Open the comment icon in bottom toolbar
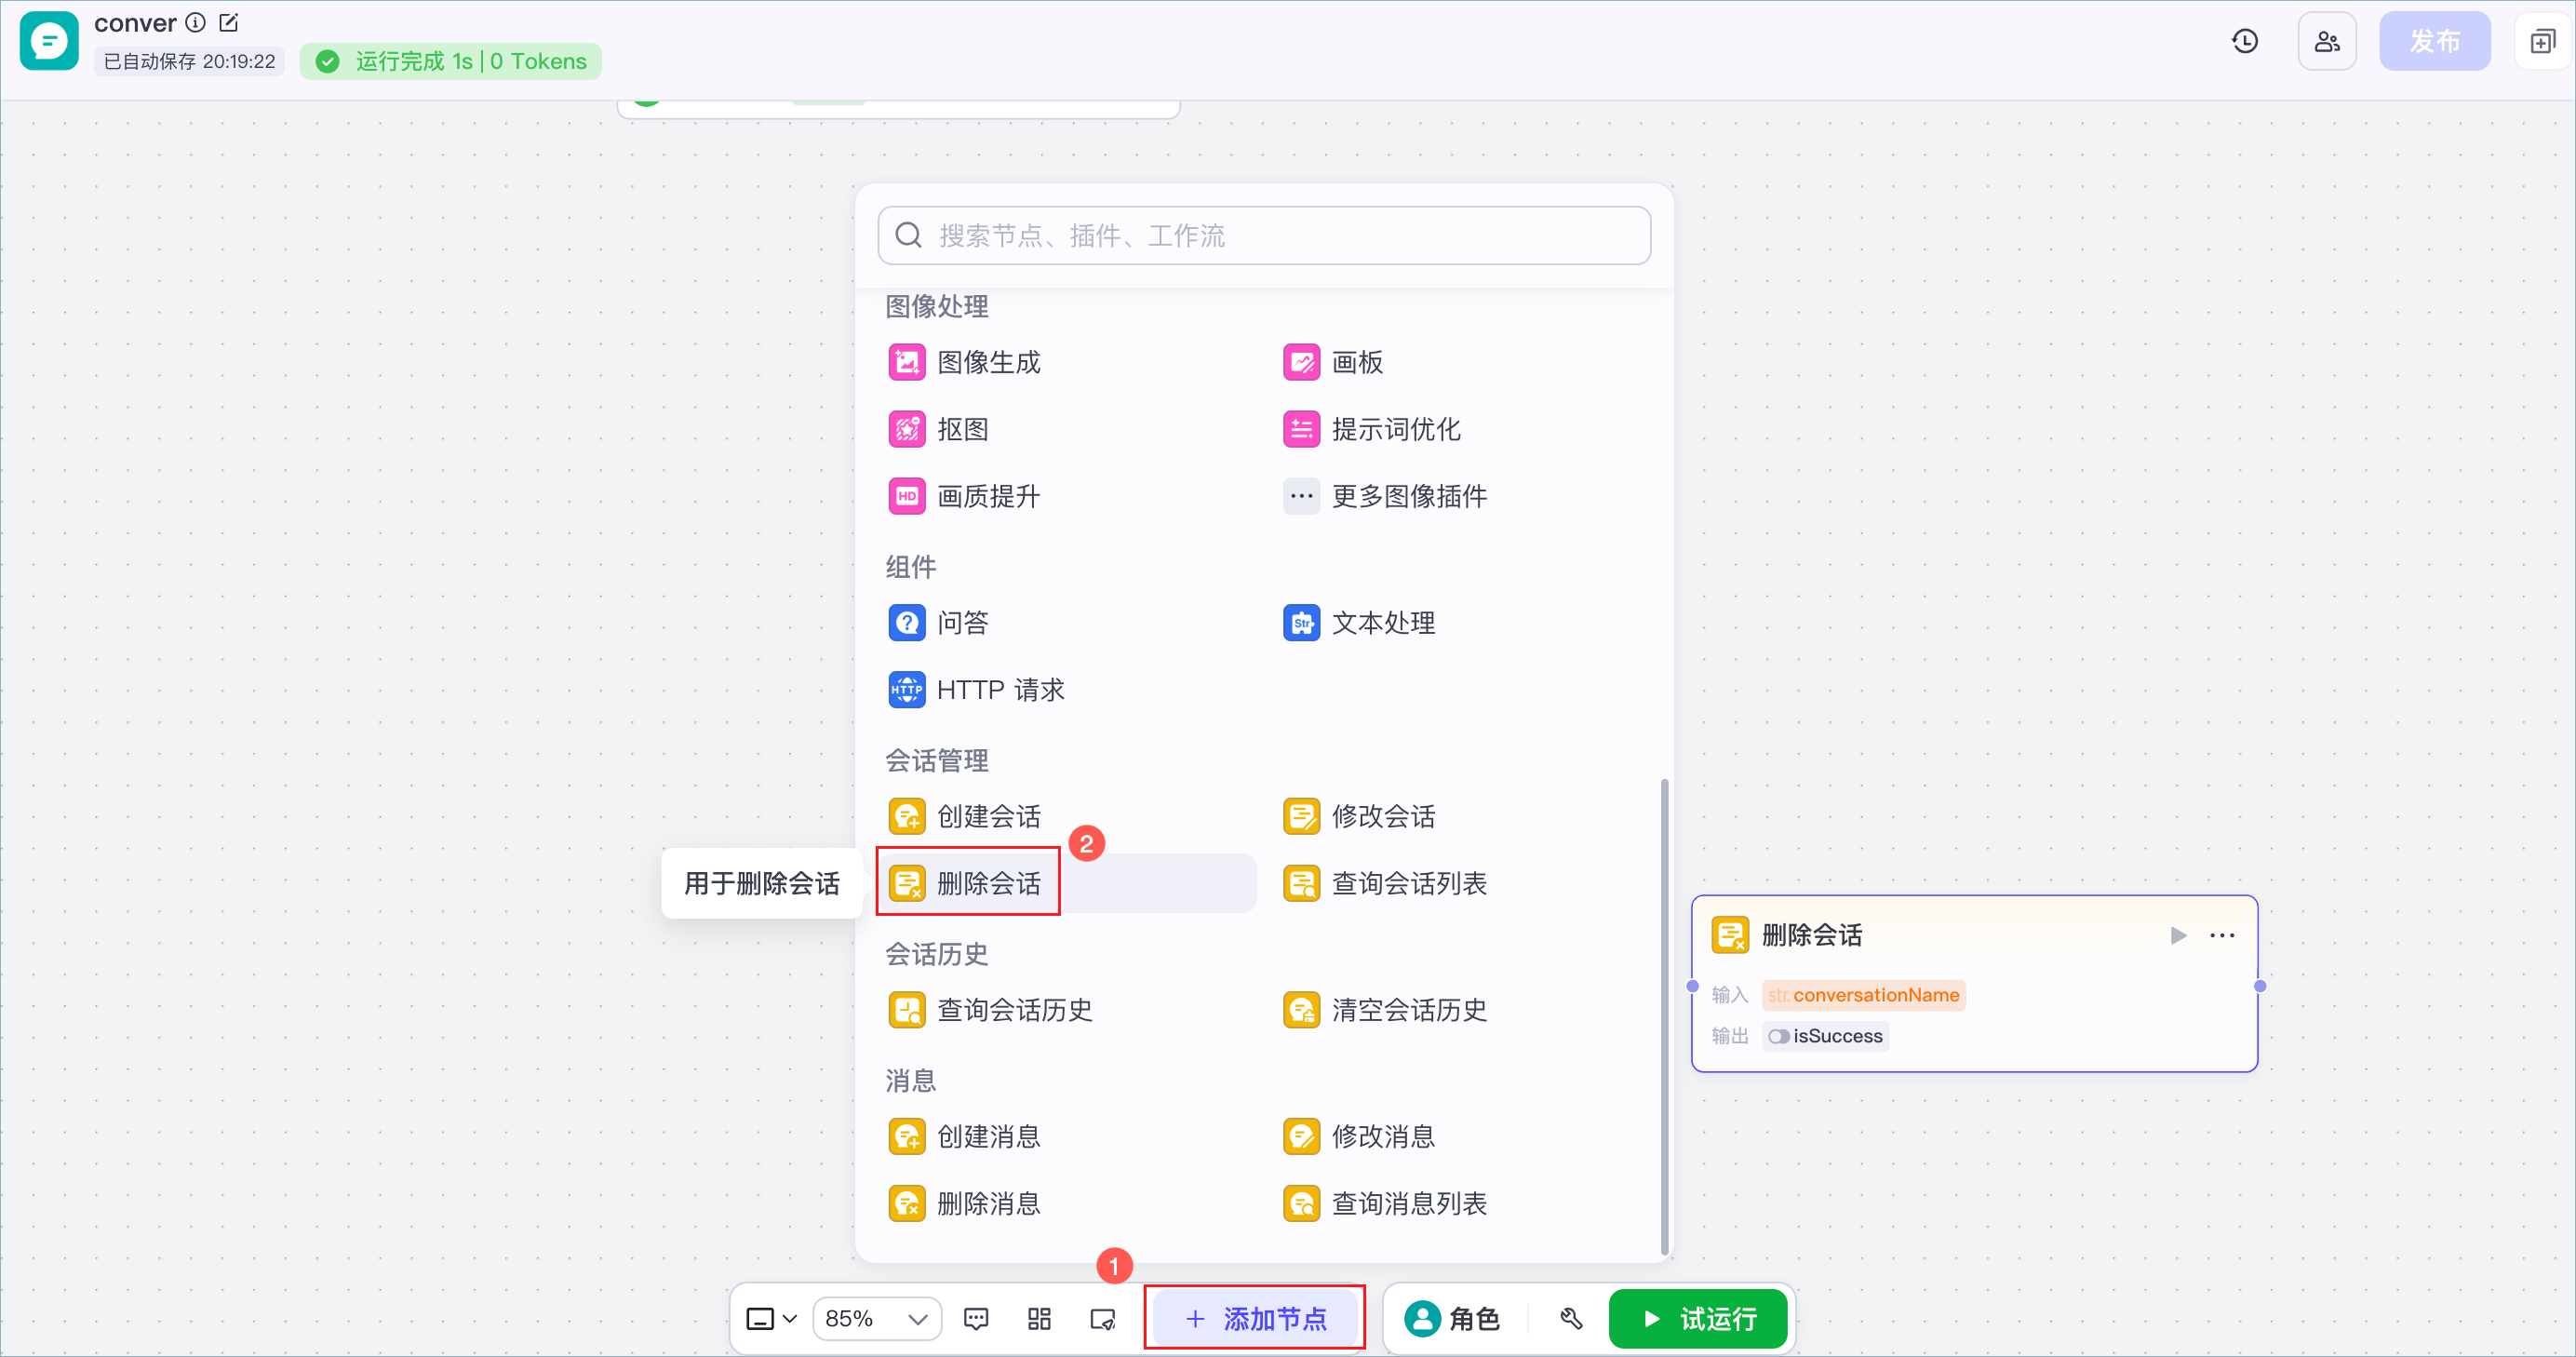 [x=976, y=1319]
